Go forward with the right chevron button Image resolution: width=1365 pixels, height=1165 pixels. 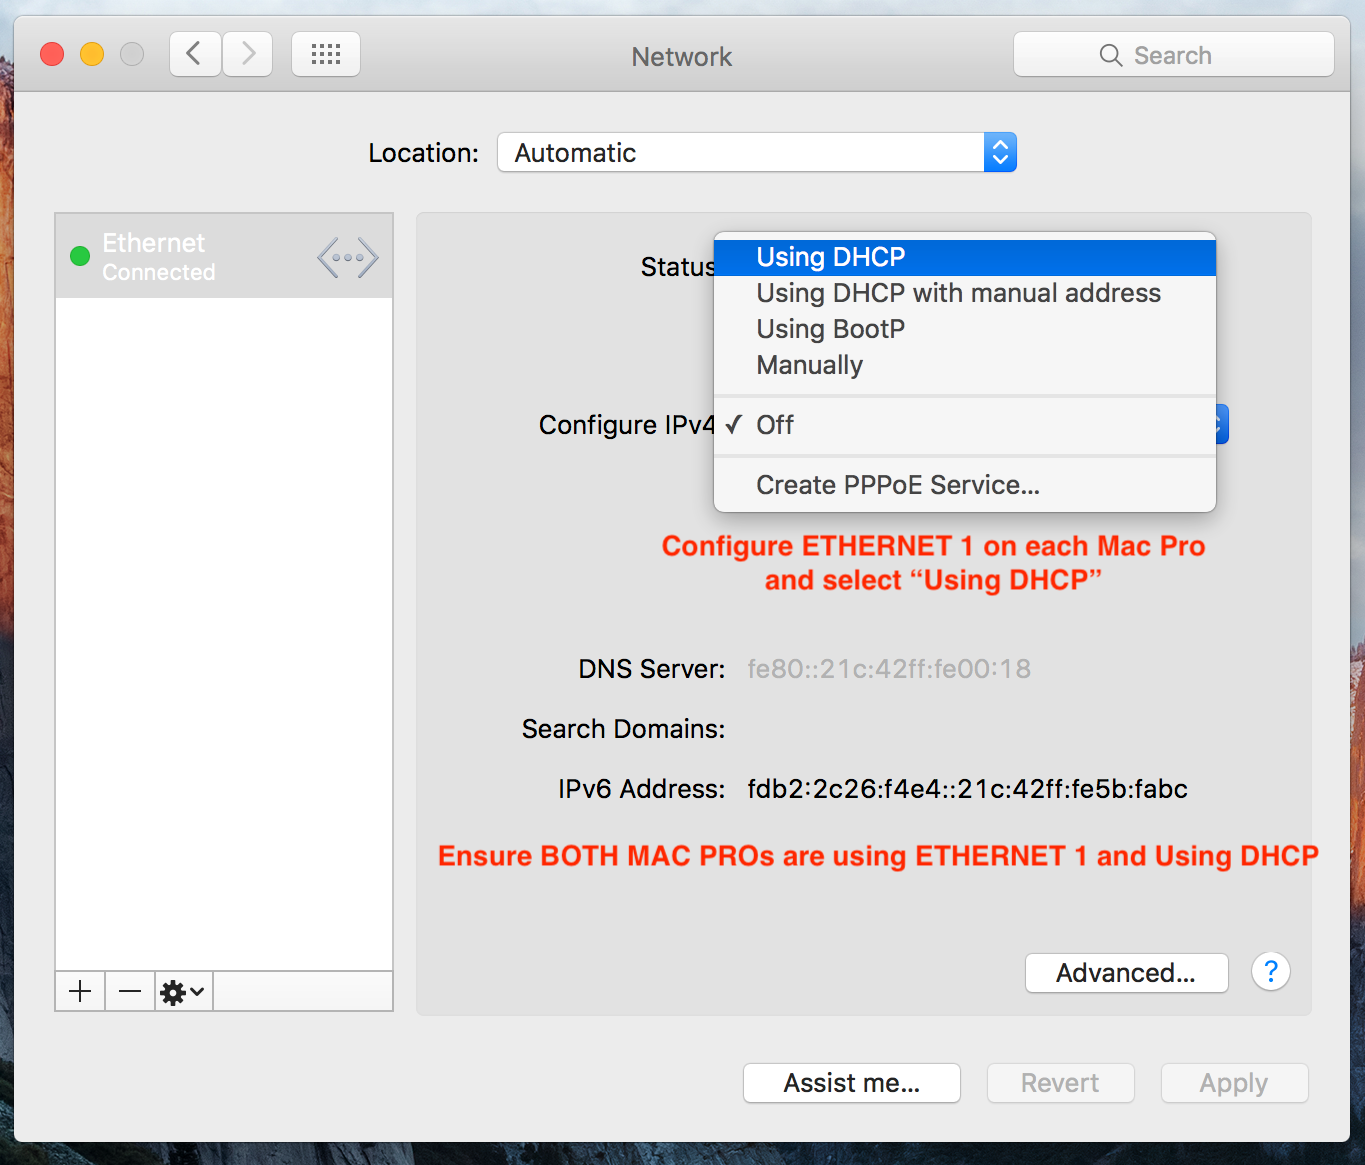(248, 54)
